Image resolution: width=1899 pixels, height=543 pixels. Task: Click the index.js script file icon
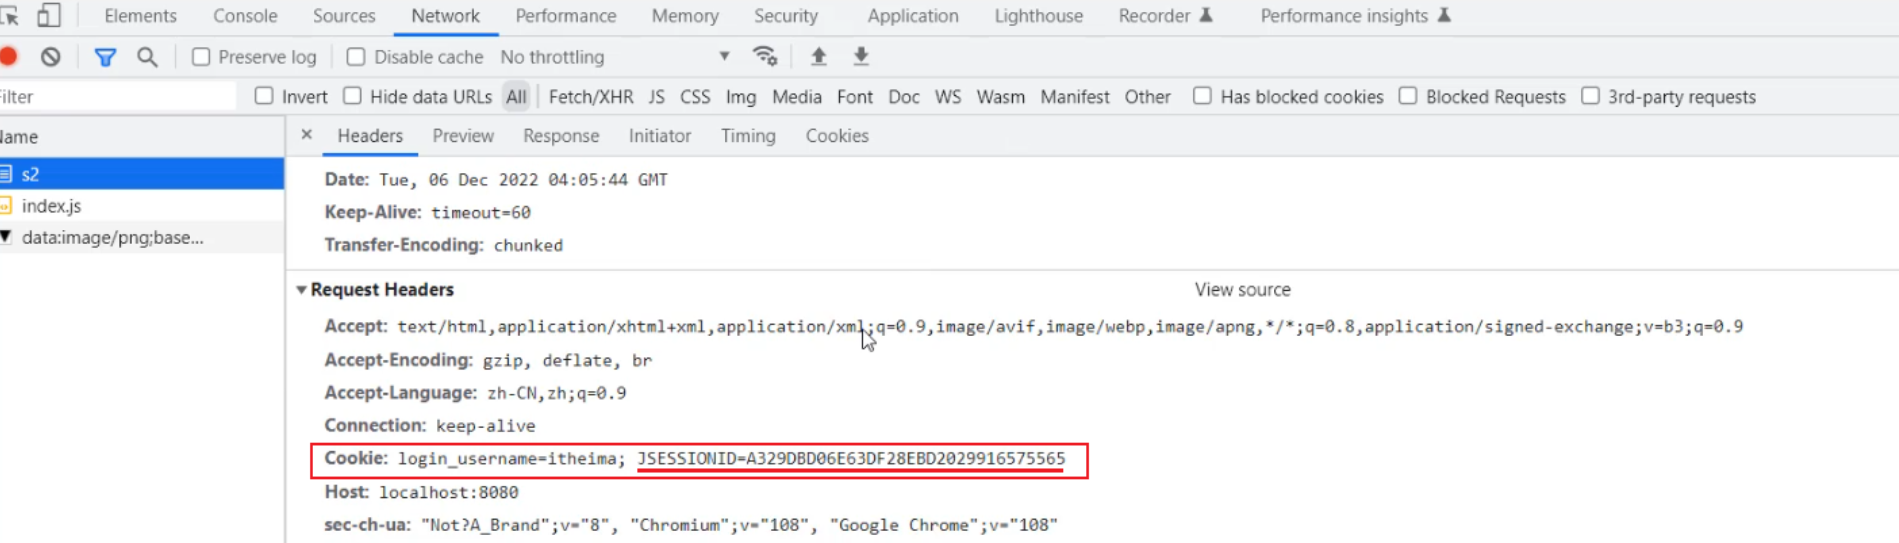[6, 206]
